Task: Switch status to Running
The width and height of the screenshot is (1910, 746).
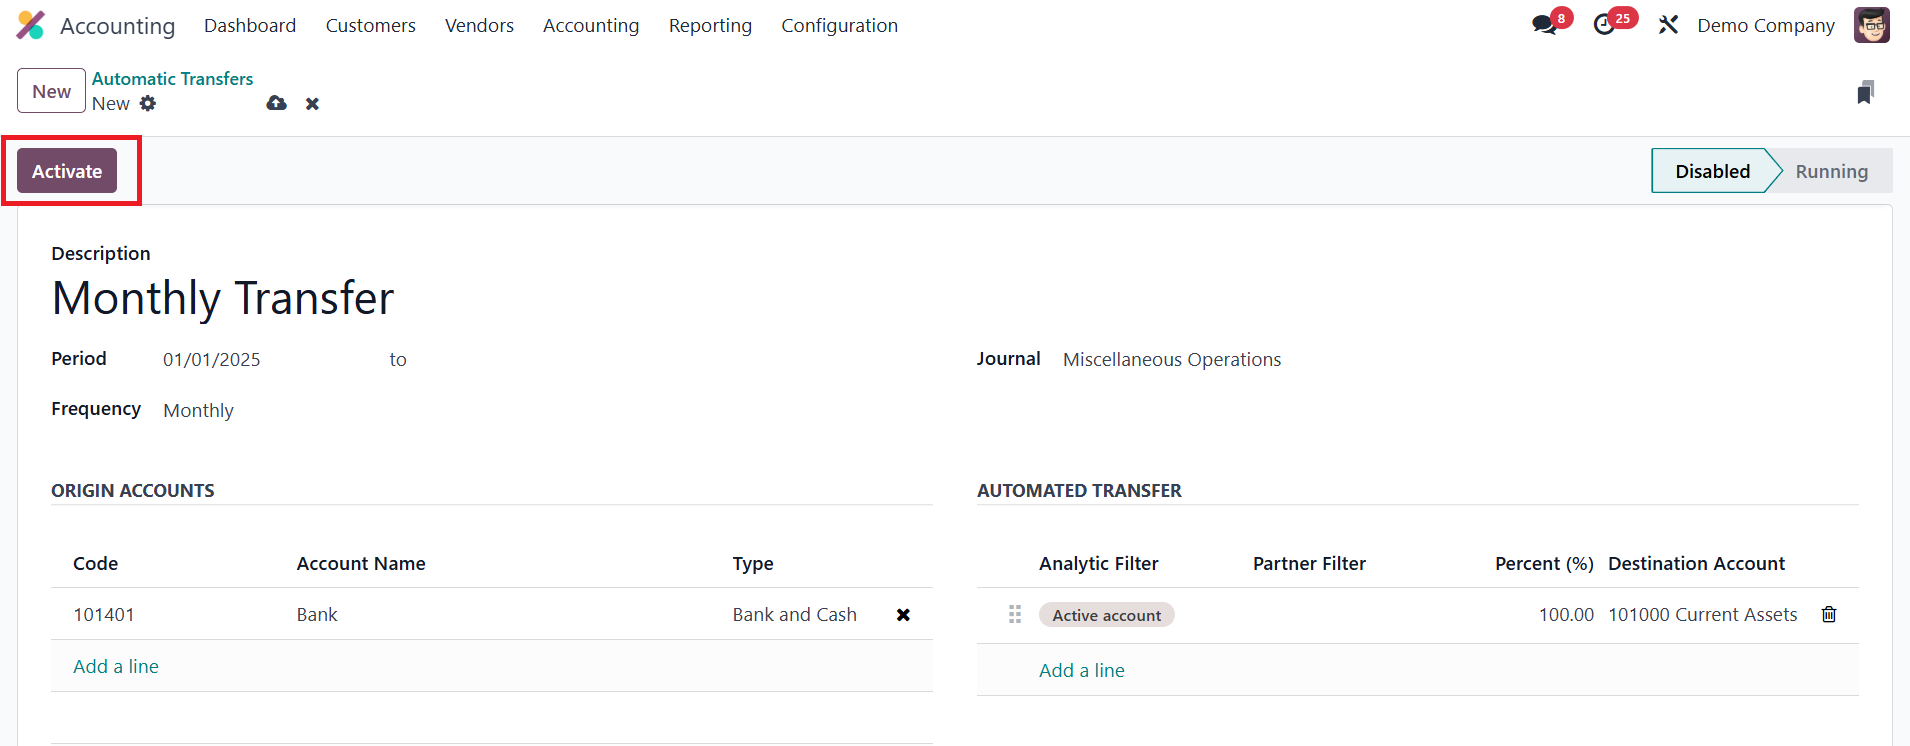Action: [1830, 171]
